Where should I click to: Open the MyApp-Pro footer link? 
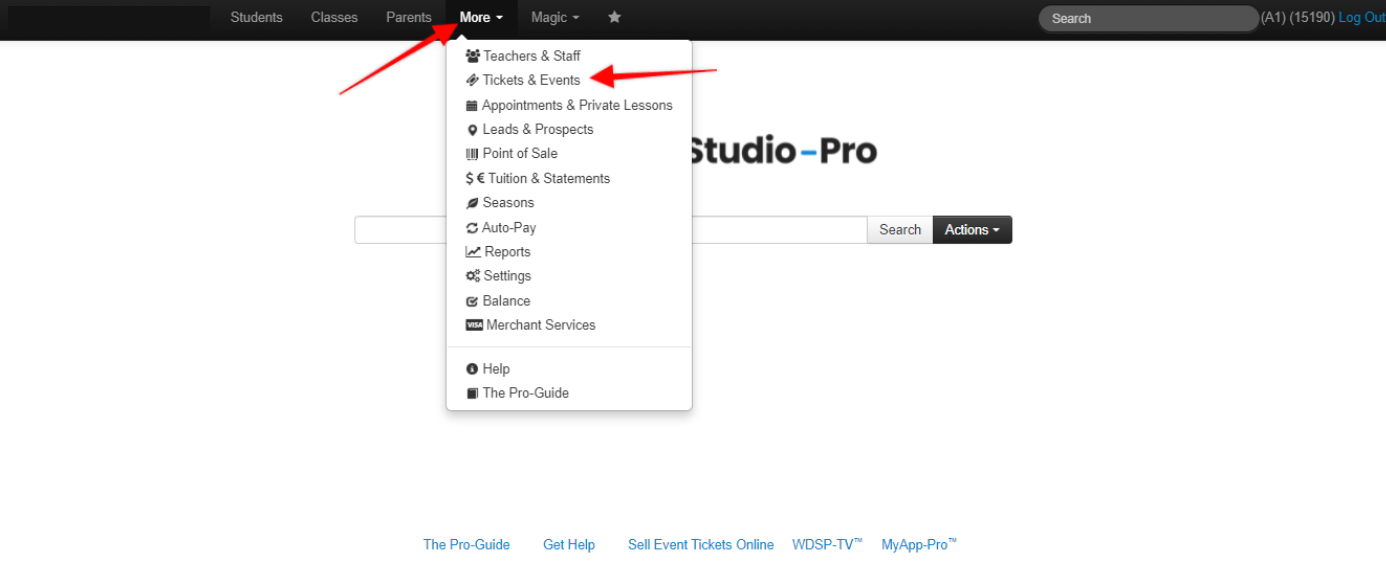point(919,545)
